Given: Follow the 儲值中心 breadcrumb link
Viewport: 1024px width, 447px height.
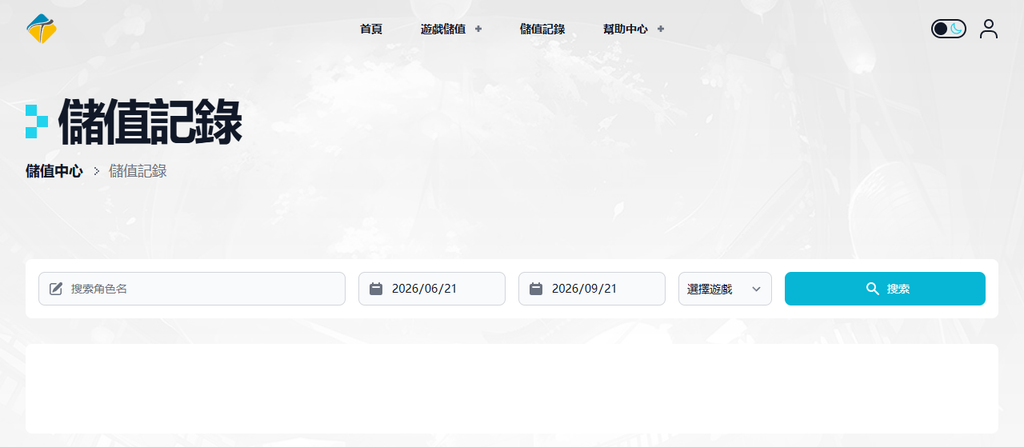Looking at the screenshot, I should 54,171.
